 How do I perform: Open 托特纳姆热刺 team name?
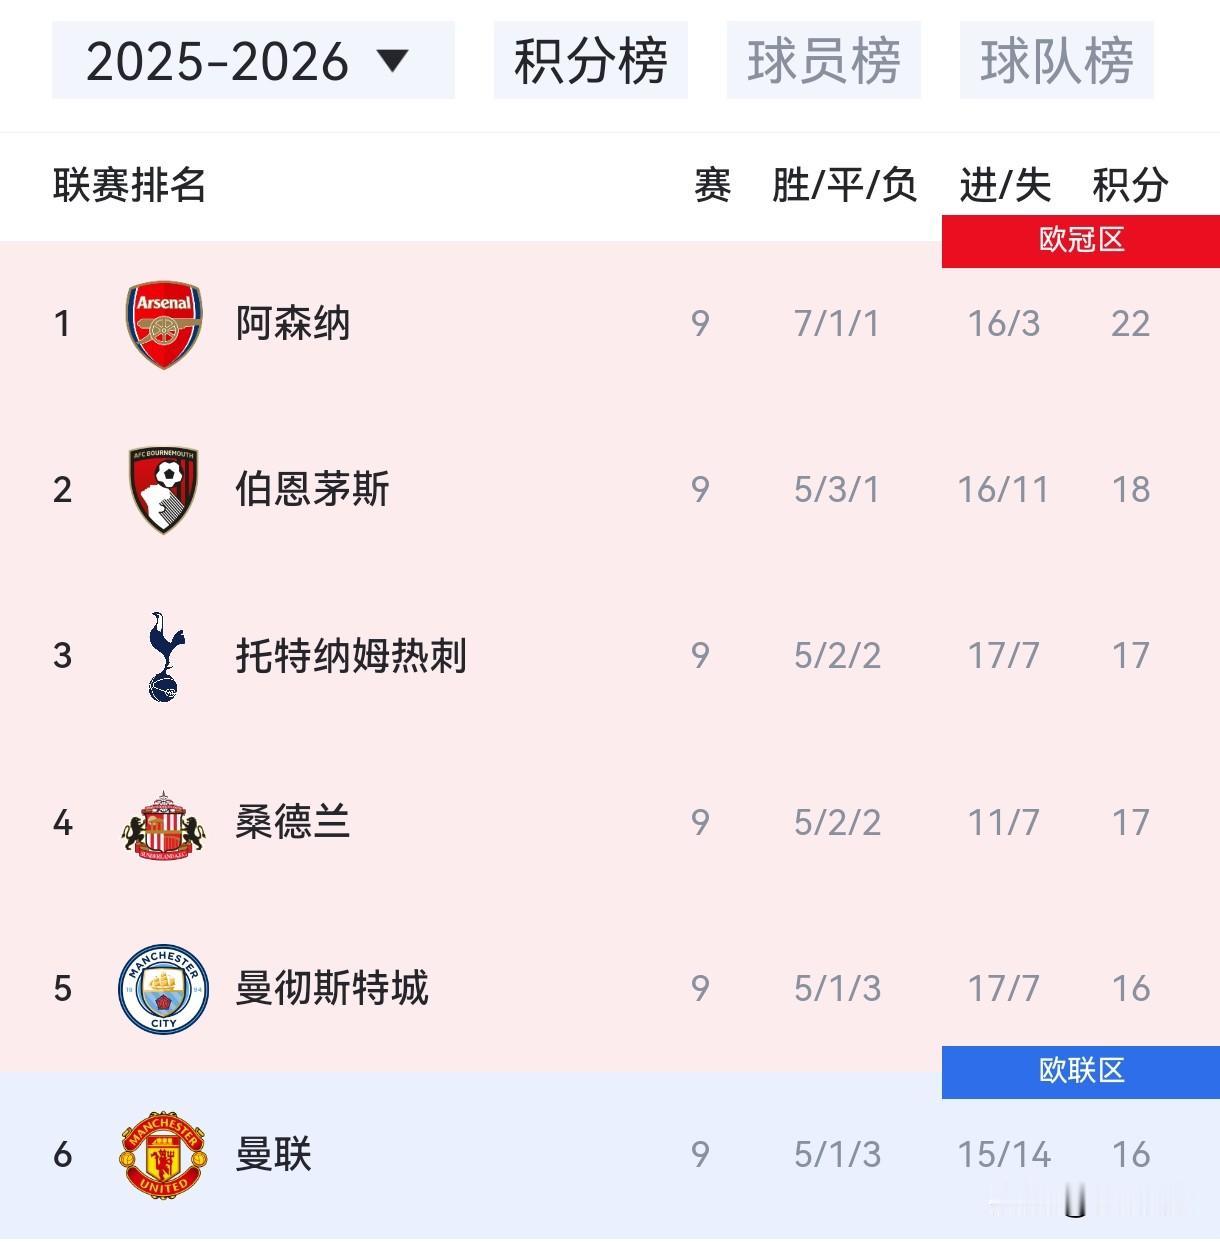click(351, 656)
